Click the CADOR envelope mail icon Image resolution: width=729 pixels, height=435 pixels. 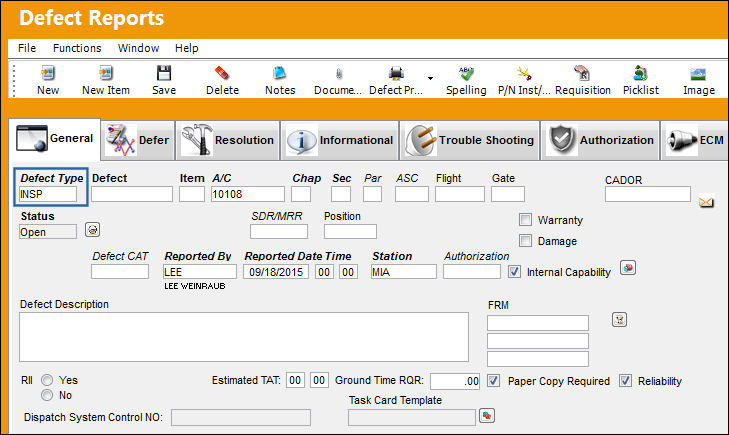[706, 202]
